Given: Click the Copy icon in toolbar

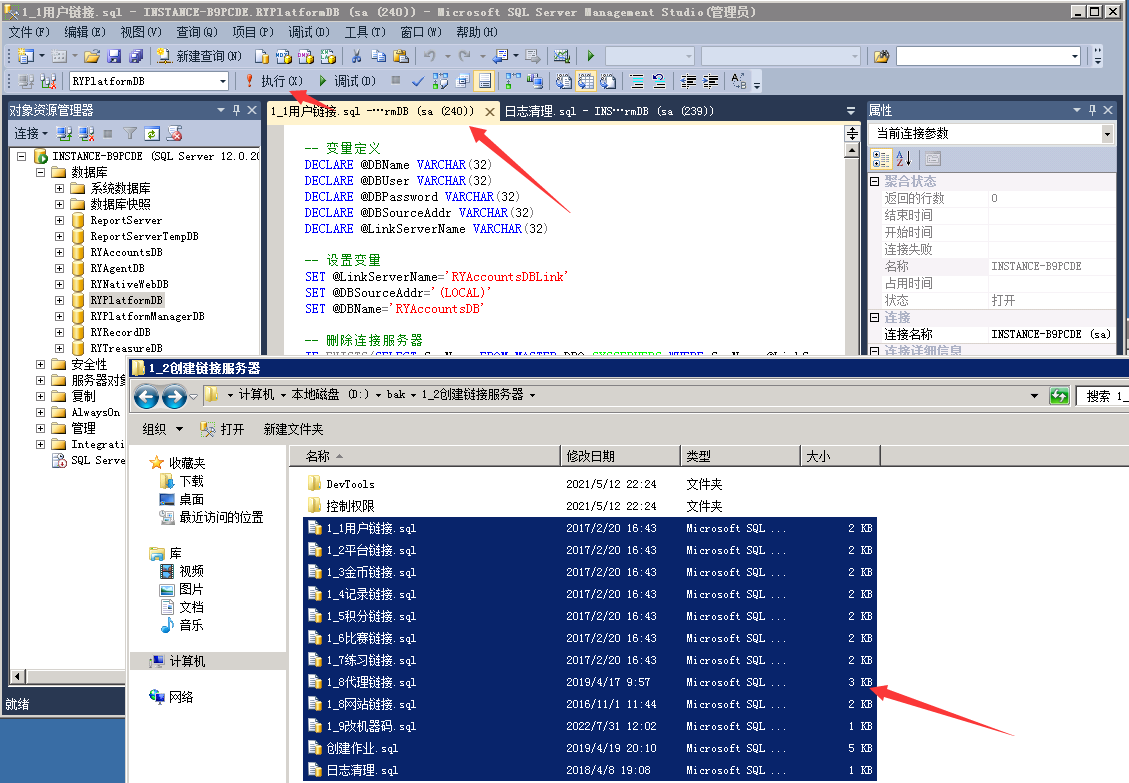Looking at the screenshot, I should (379, 56).
